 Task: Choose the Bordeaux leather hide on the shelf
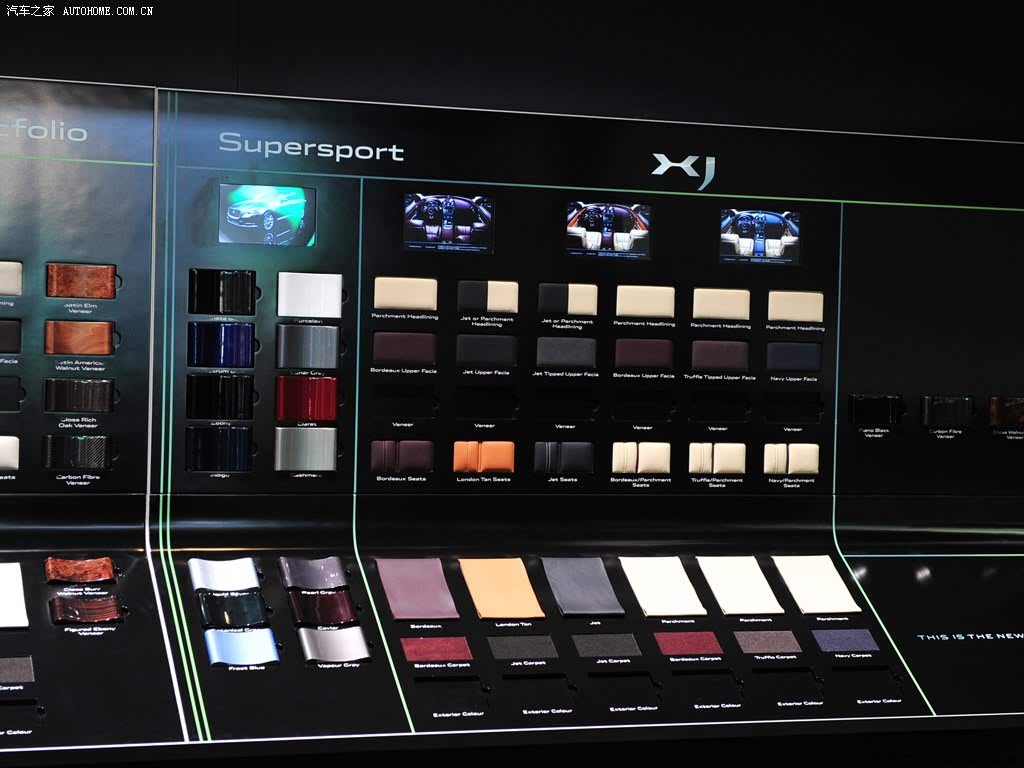[x=417, y=588]
